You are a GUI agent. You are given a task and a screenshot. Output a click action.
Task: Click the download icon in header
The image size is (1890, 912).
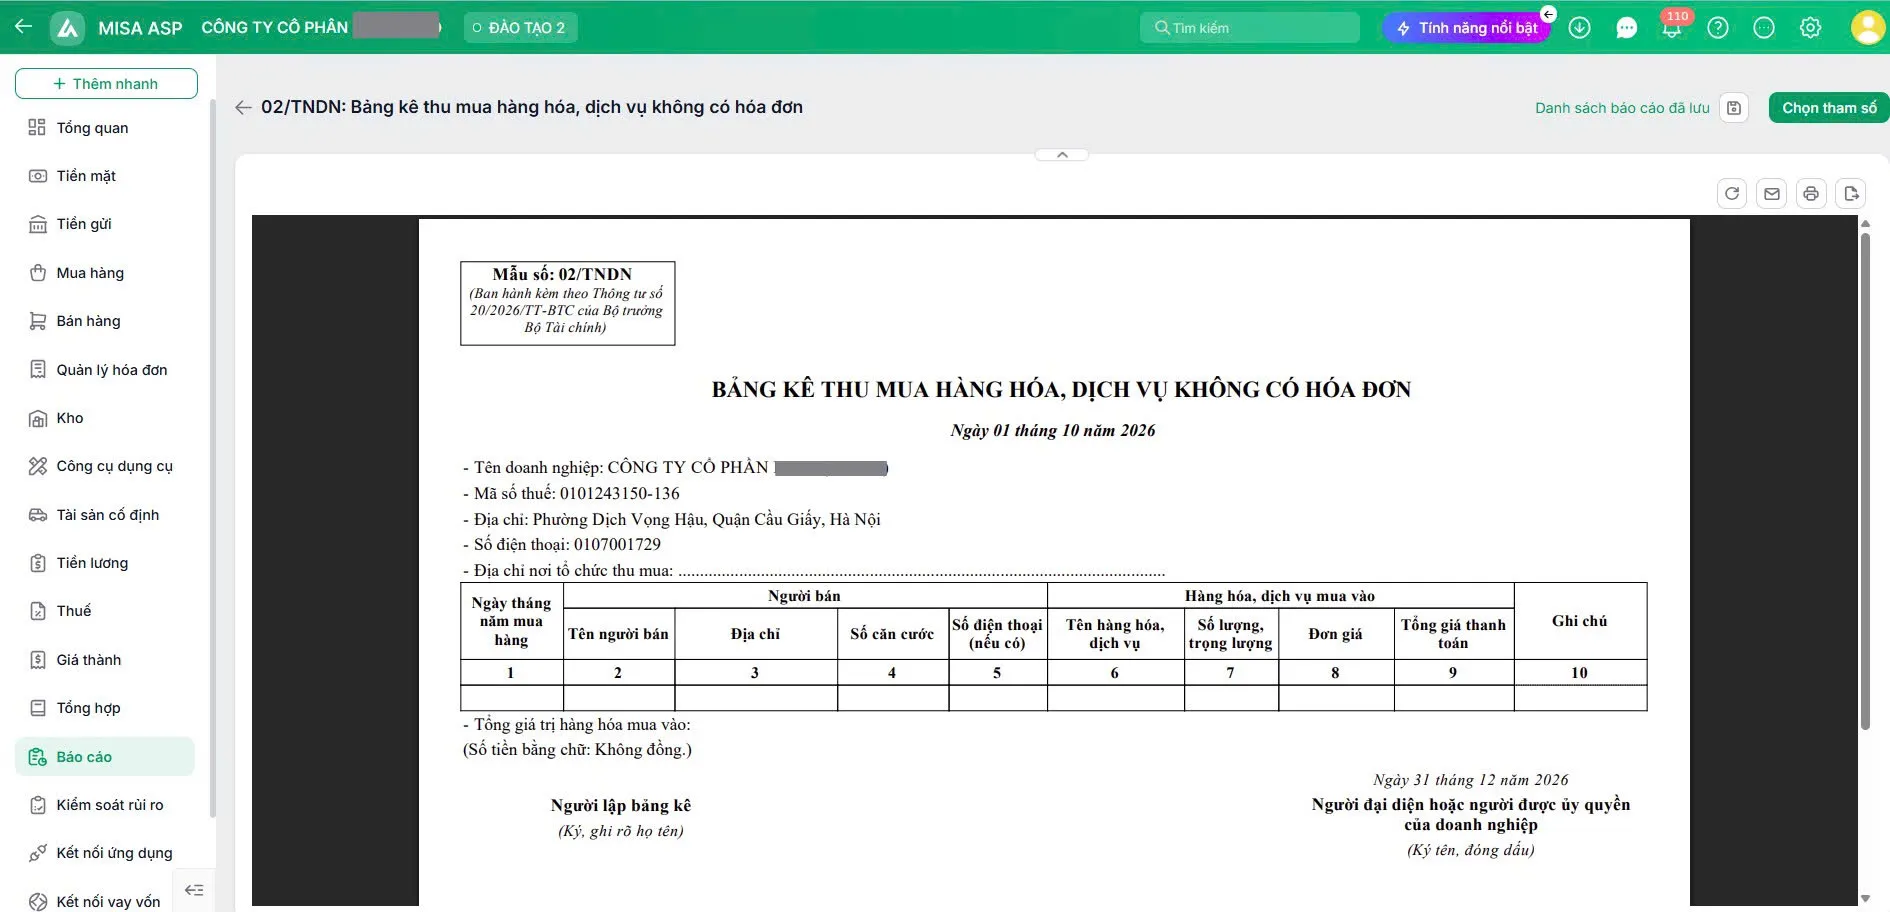point(1580,28)
